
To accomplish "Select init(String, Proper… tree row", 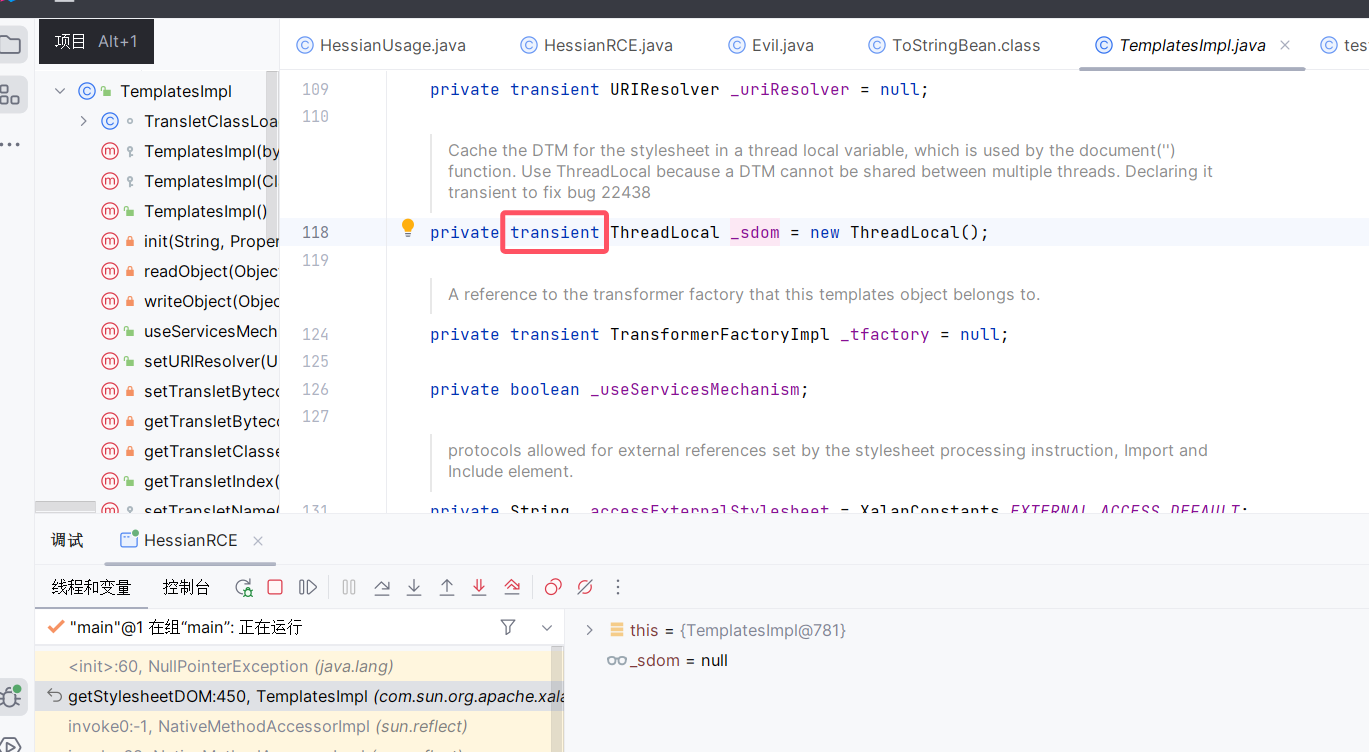I will pos(190,241).
